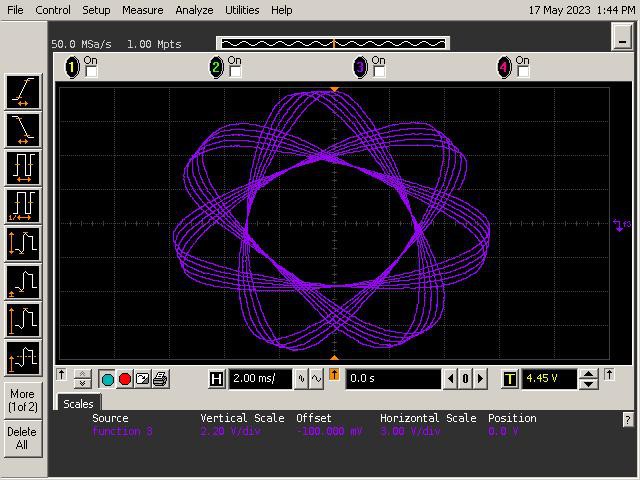Select the rise time measurement icon
640x480 pixels.
pyautogui.click(x=23, y=91)
